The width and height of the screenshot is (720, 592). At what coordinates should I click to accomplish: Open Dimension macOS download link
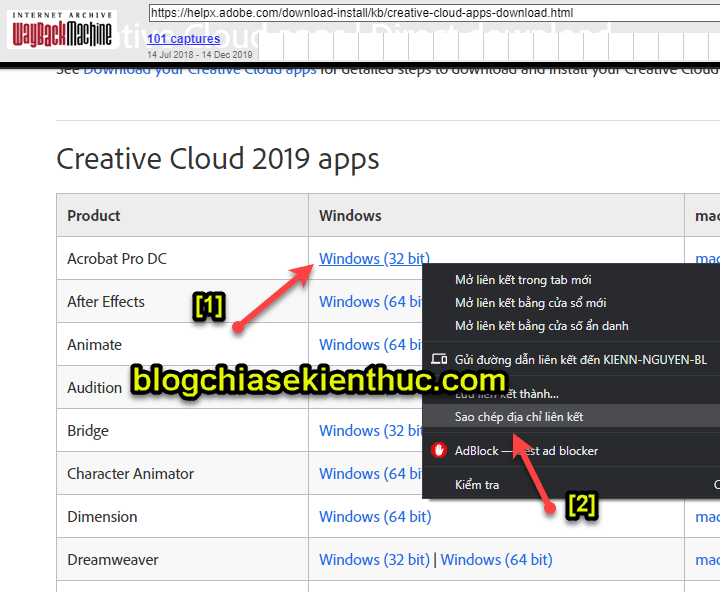(708, 517)
